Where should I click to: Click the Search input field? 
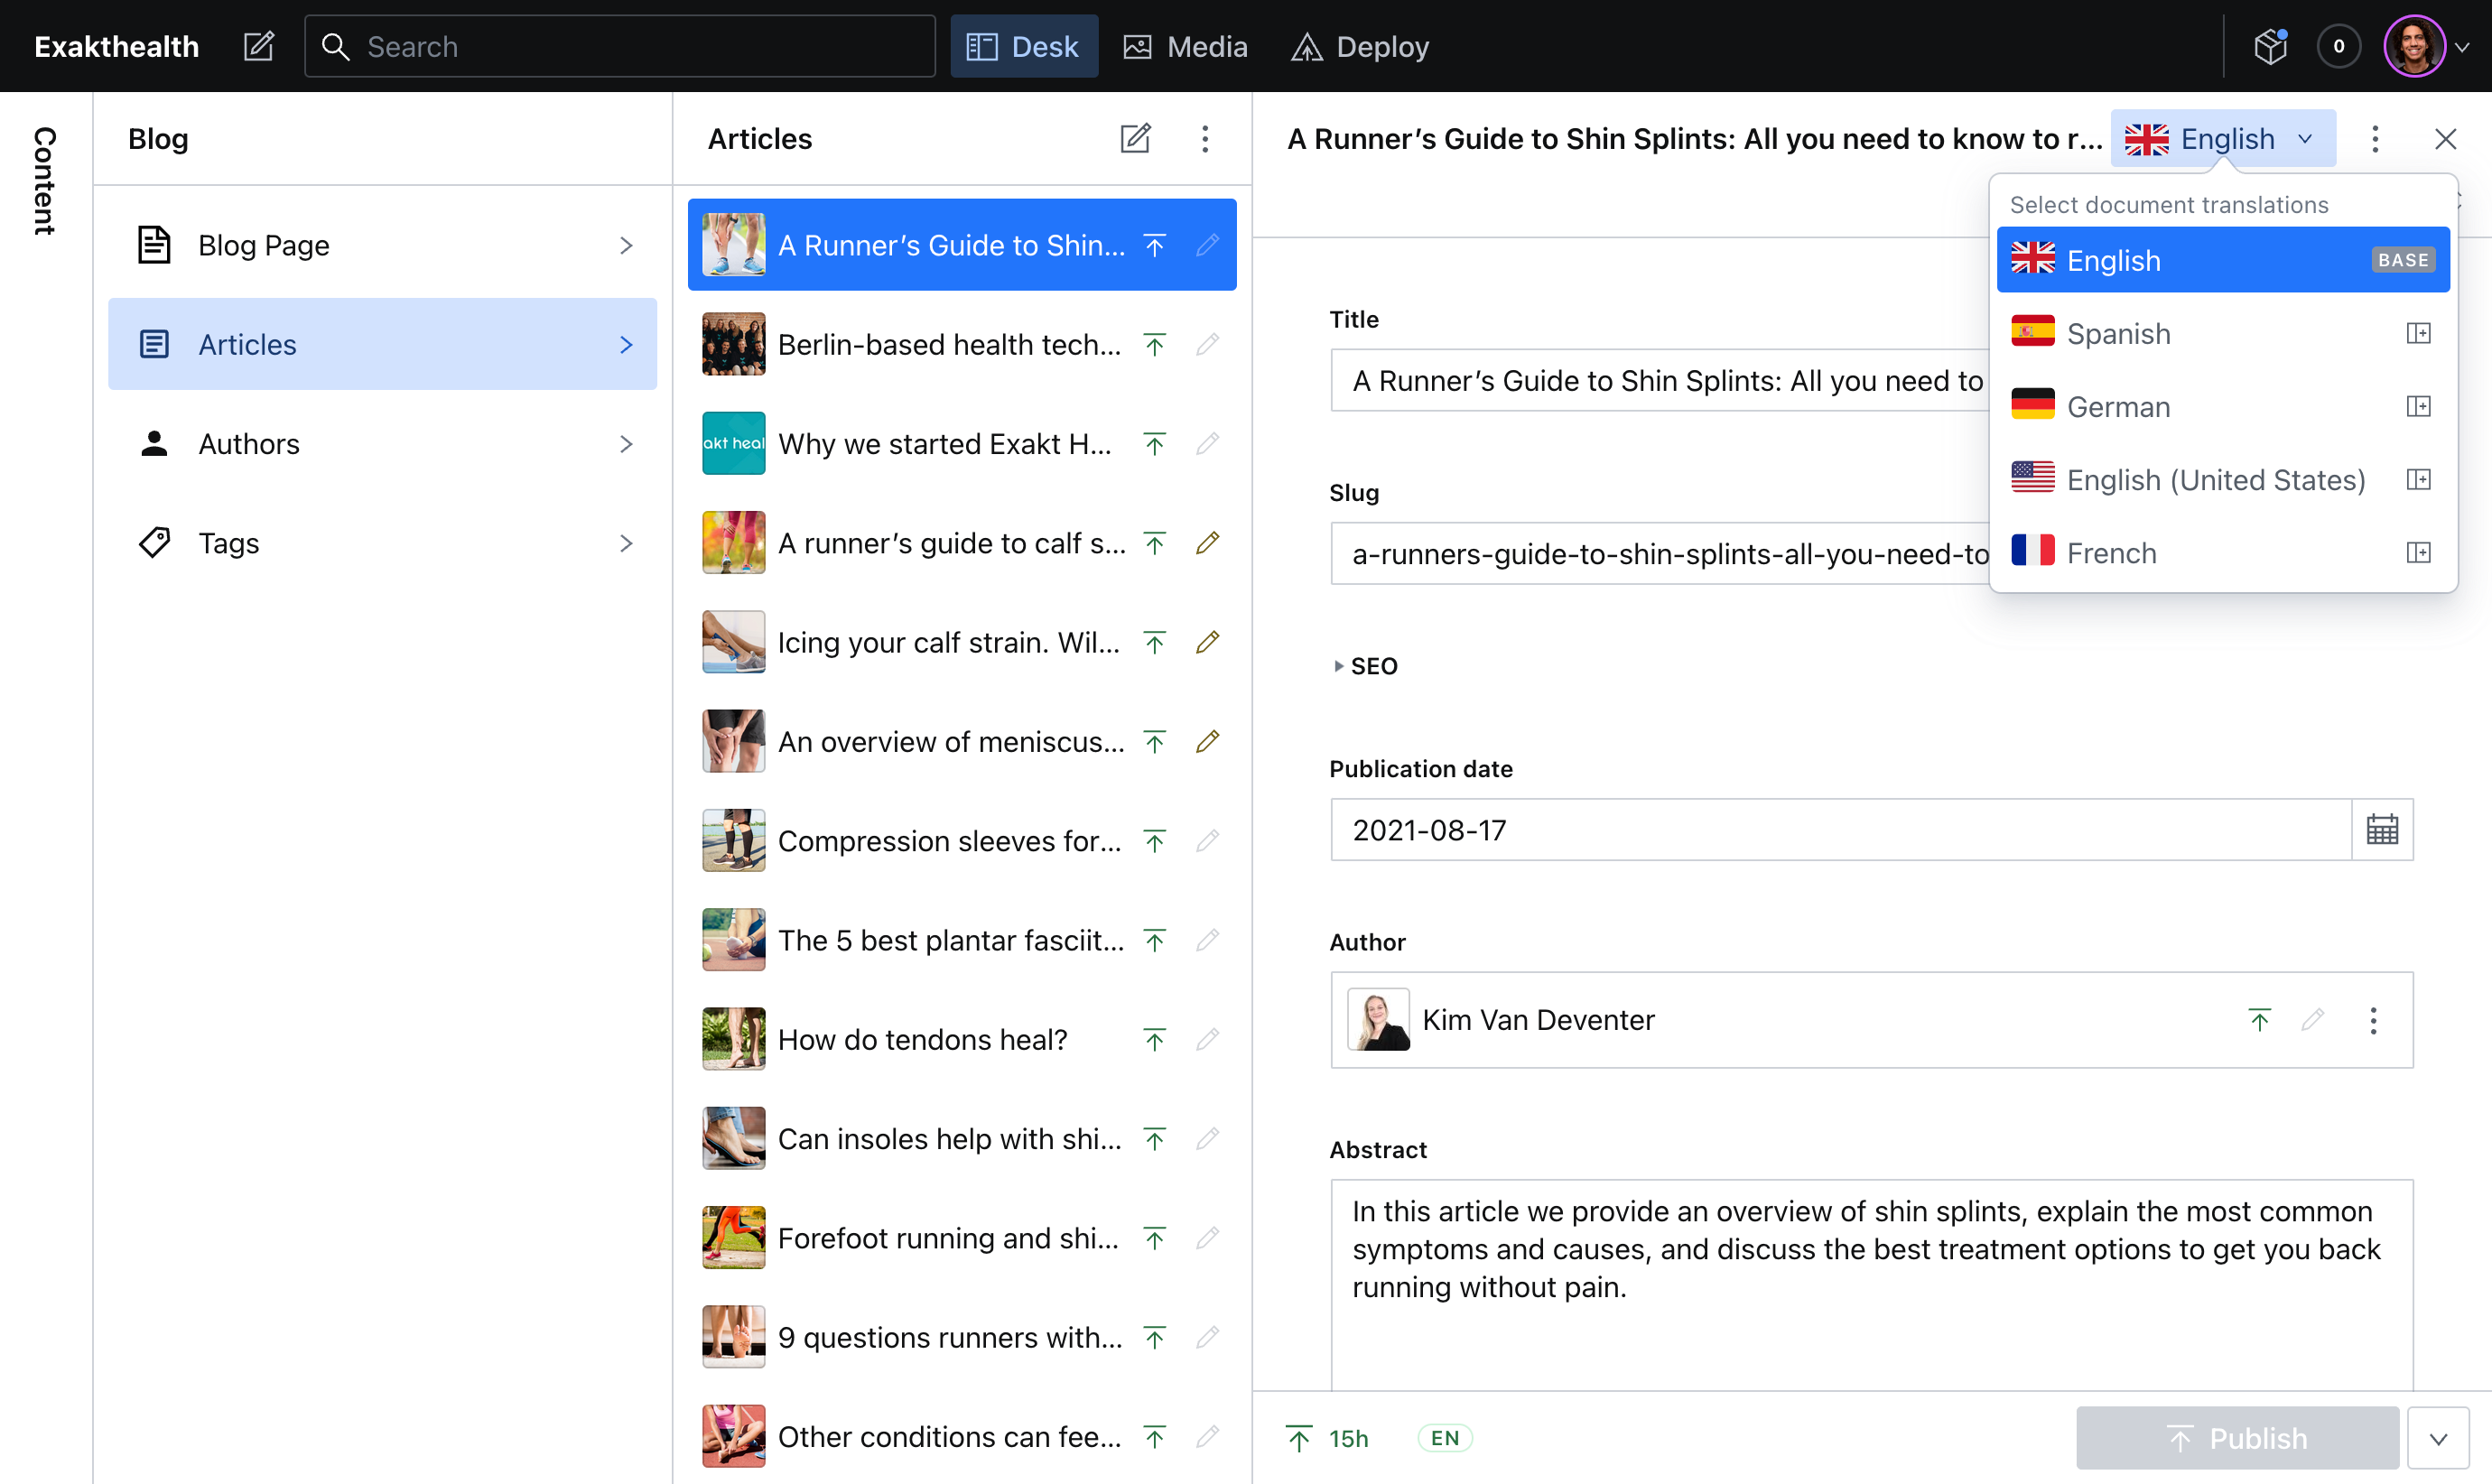coord(620,46)
